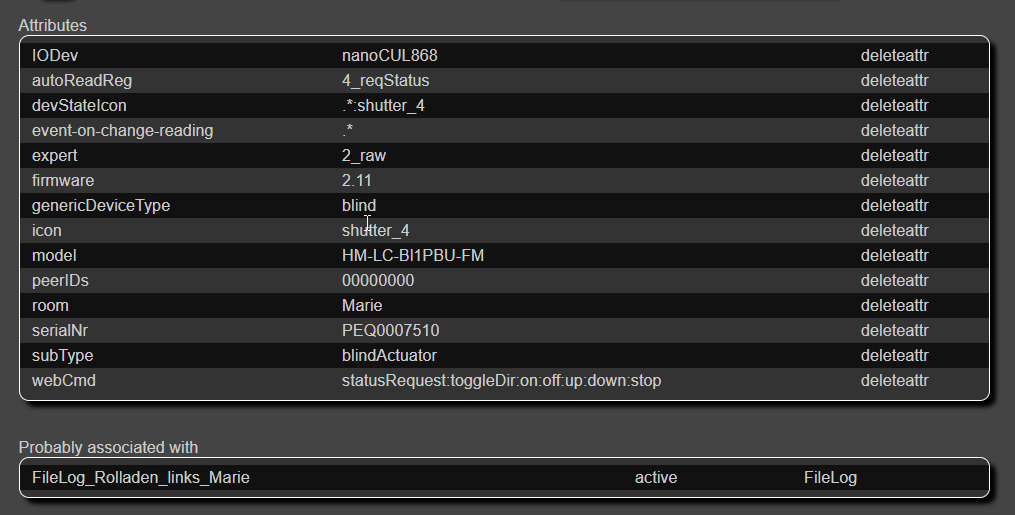Click the genericDeviceType attribute name

[x=101, y=206]
